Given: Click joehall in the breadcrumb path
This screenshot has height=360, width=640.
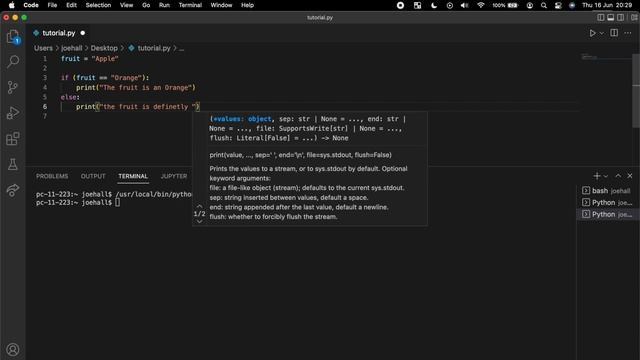Looking at the screenshot, I should pyautogui.click(x=71, y=48).
